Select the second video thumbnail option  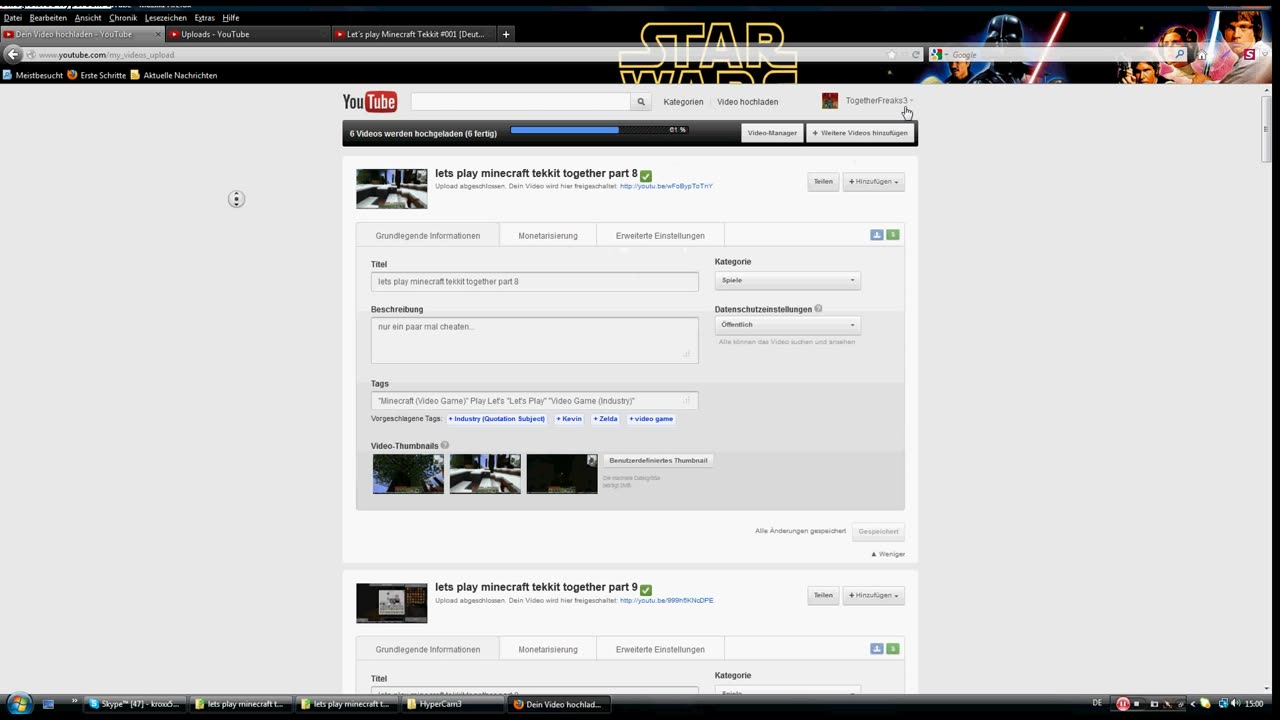[x=485, y=474]
